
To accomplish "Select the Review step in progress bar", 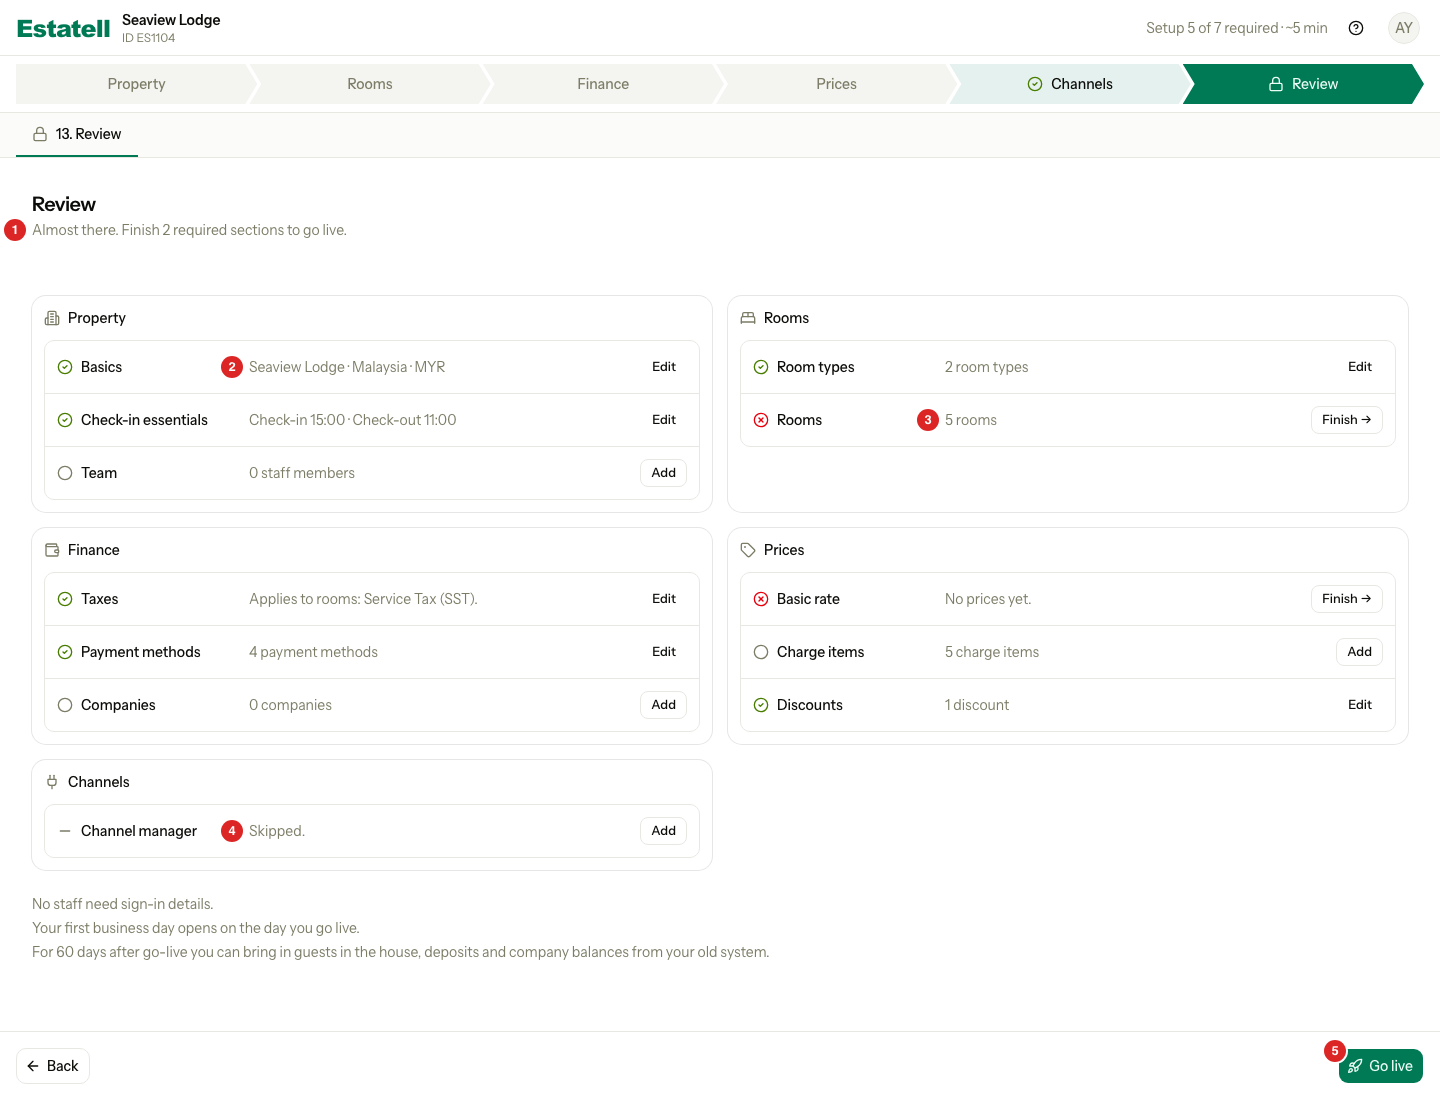I will 1303,84.
